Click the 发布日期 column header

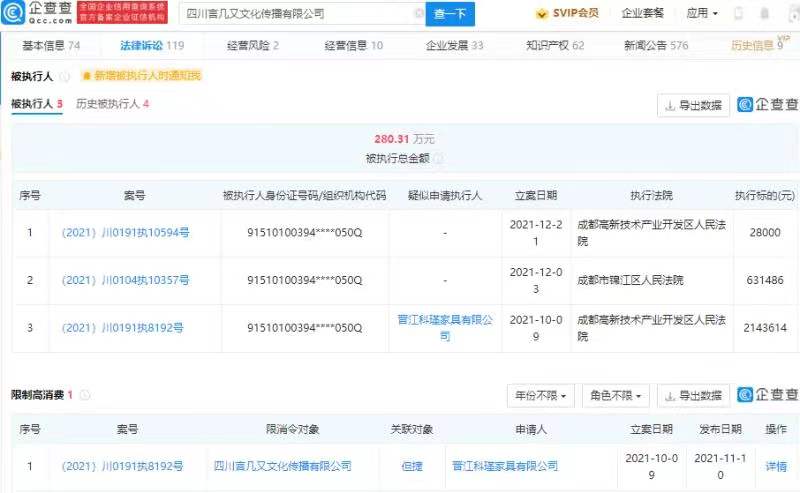coord(720,429)
